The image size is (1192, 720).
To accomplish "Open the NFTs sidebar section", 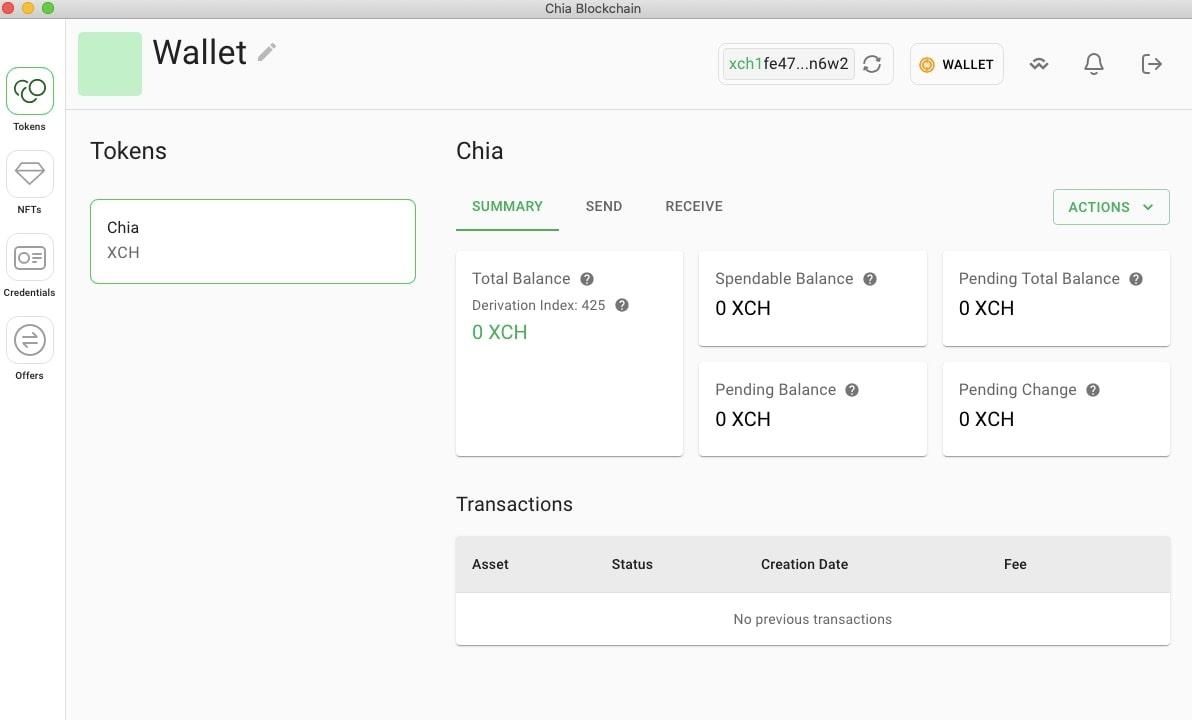I will pos(30,174).
